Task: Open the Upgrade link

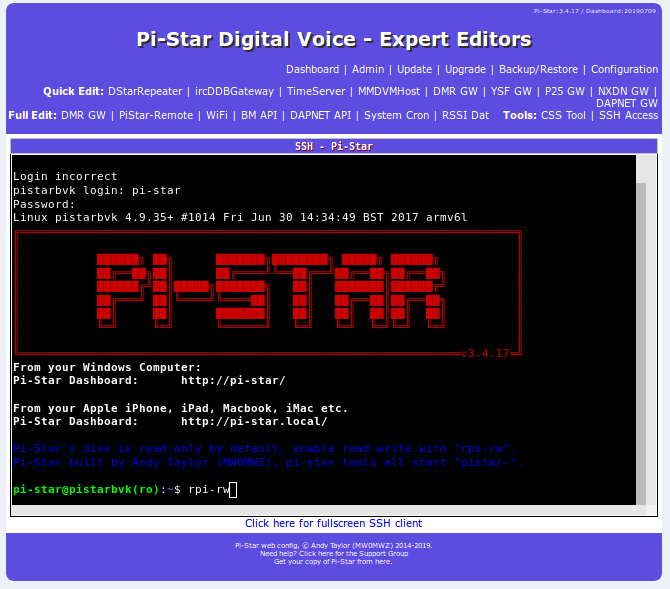Action: point(465,69)
